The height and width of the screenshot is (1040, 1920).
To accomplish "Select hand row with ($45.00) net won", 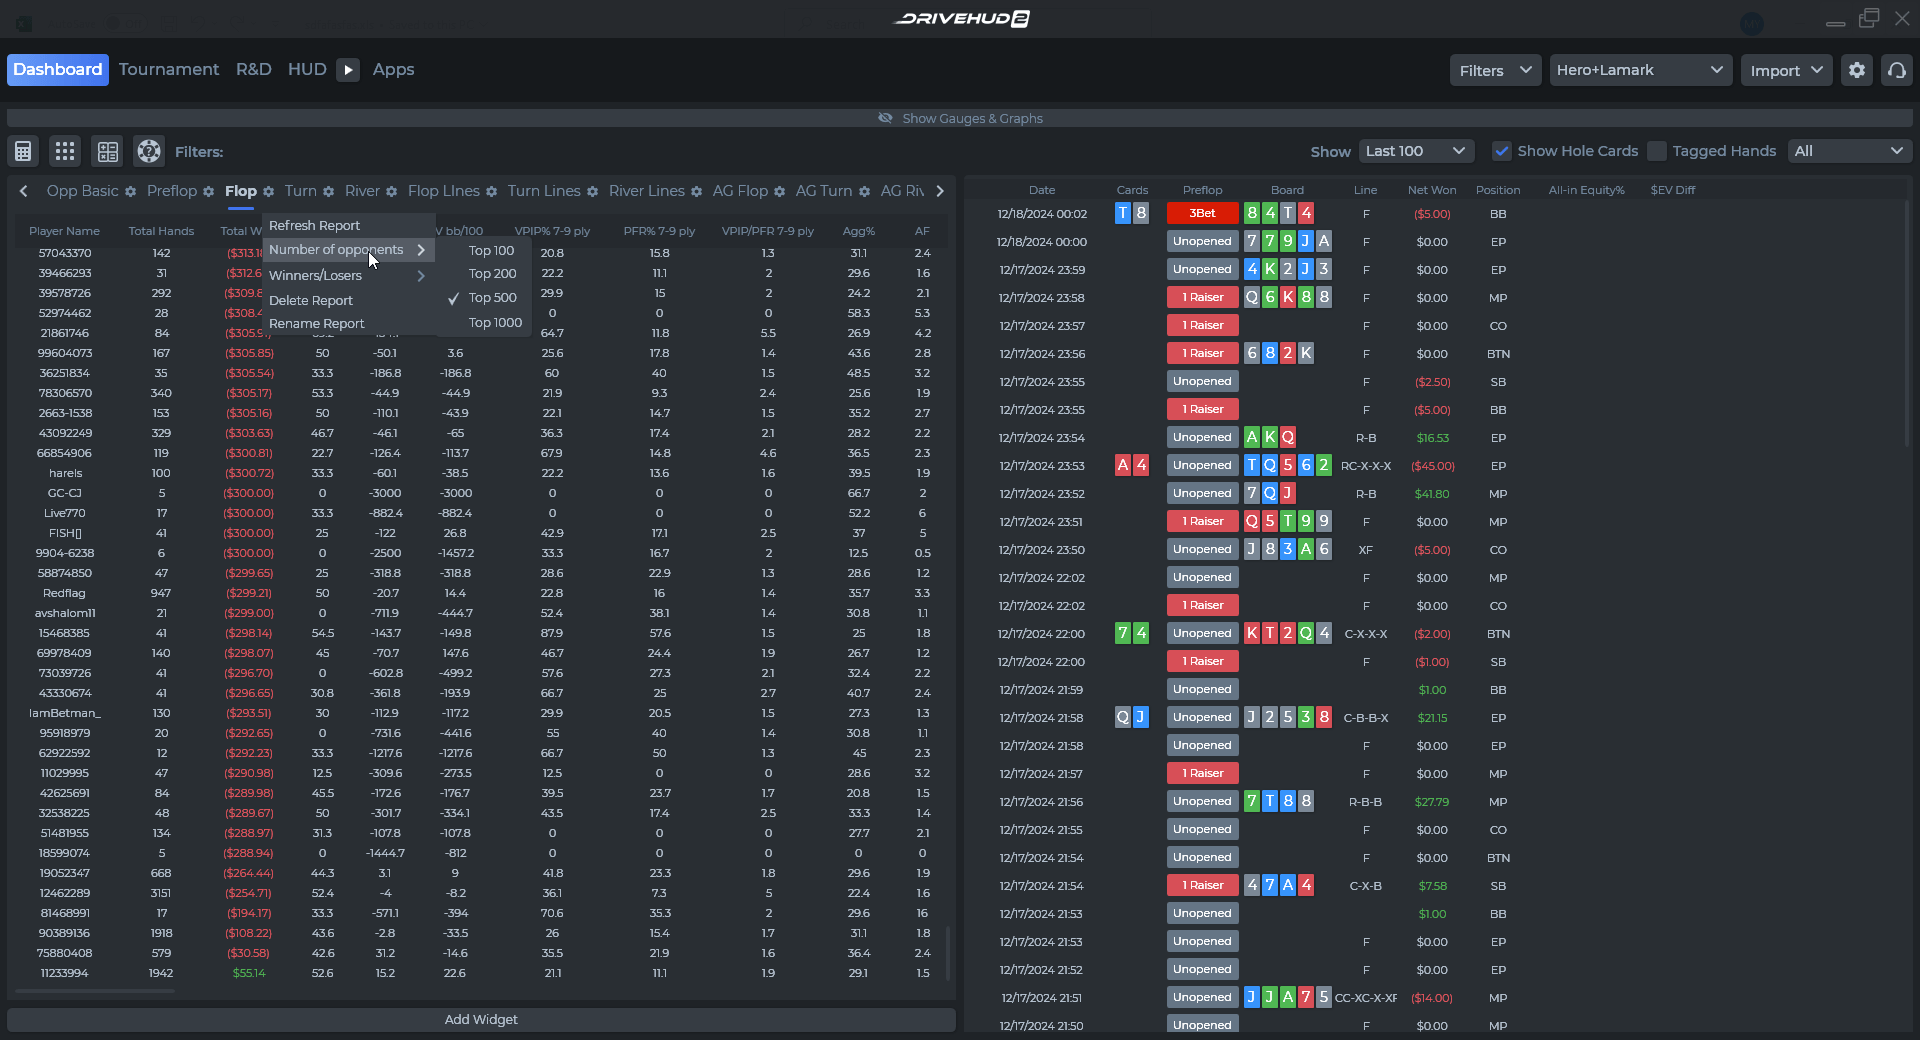I will tap(1435, 466).
